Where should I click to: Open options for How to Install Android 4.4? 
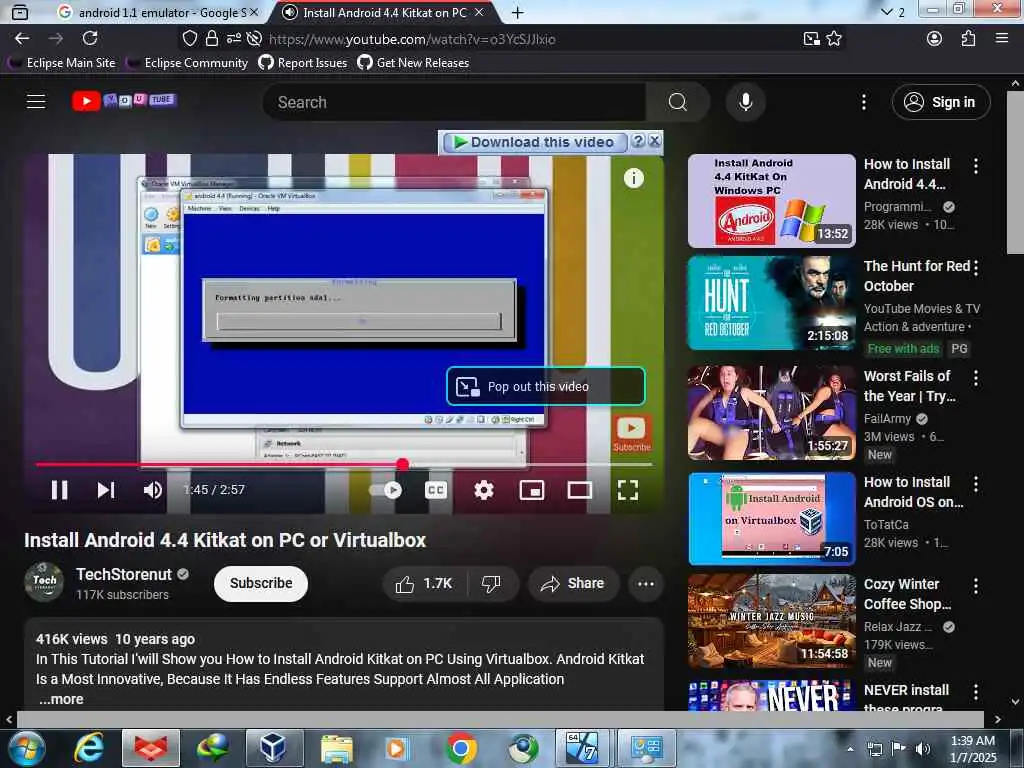976,166
